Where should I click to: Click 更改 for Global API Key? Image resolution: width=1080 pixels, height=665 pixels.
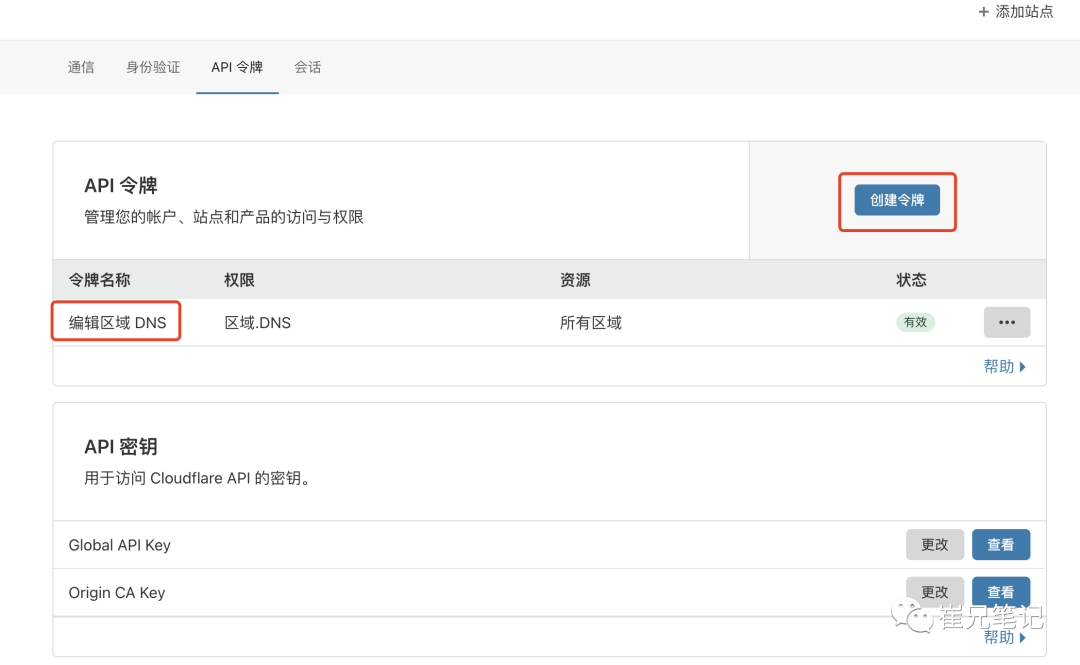[x=934, y=545]
